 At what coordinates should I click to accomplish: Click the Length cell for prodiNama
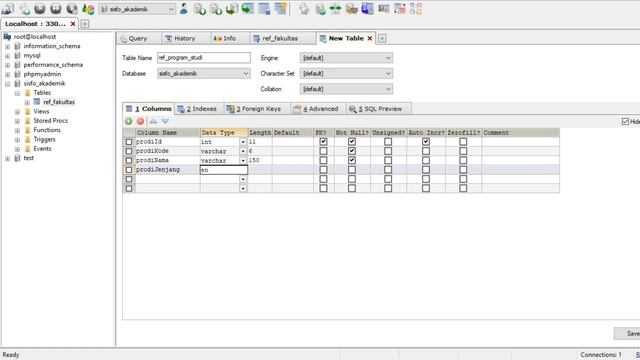[260, 160]
